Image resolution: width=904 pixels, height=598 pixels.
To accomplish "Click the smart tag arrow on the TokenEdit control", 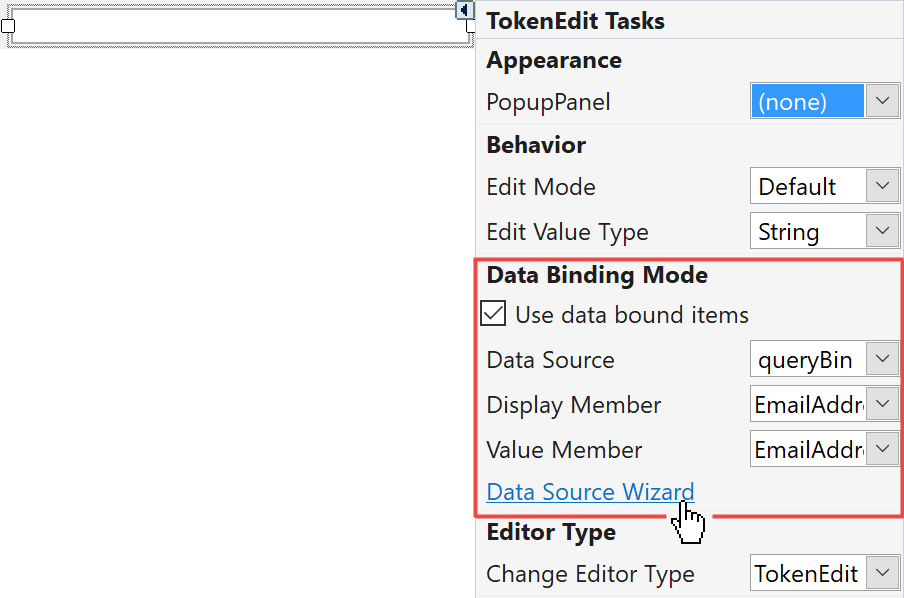I will [x=464, y=10].
